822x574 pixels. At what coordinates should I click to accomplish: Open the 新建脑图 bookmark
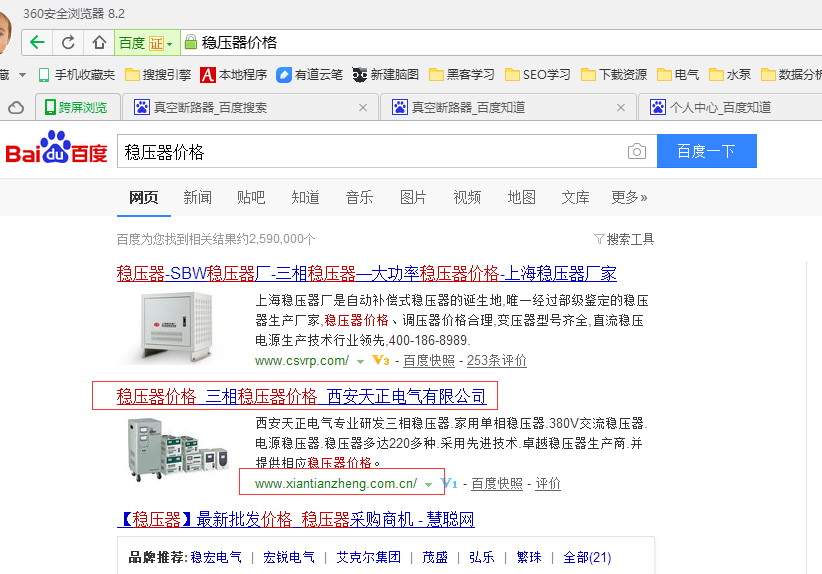tap(385, 75)
